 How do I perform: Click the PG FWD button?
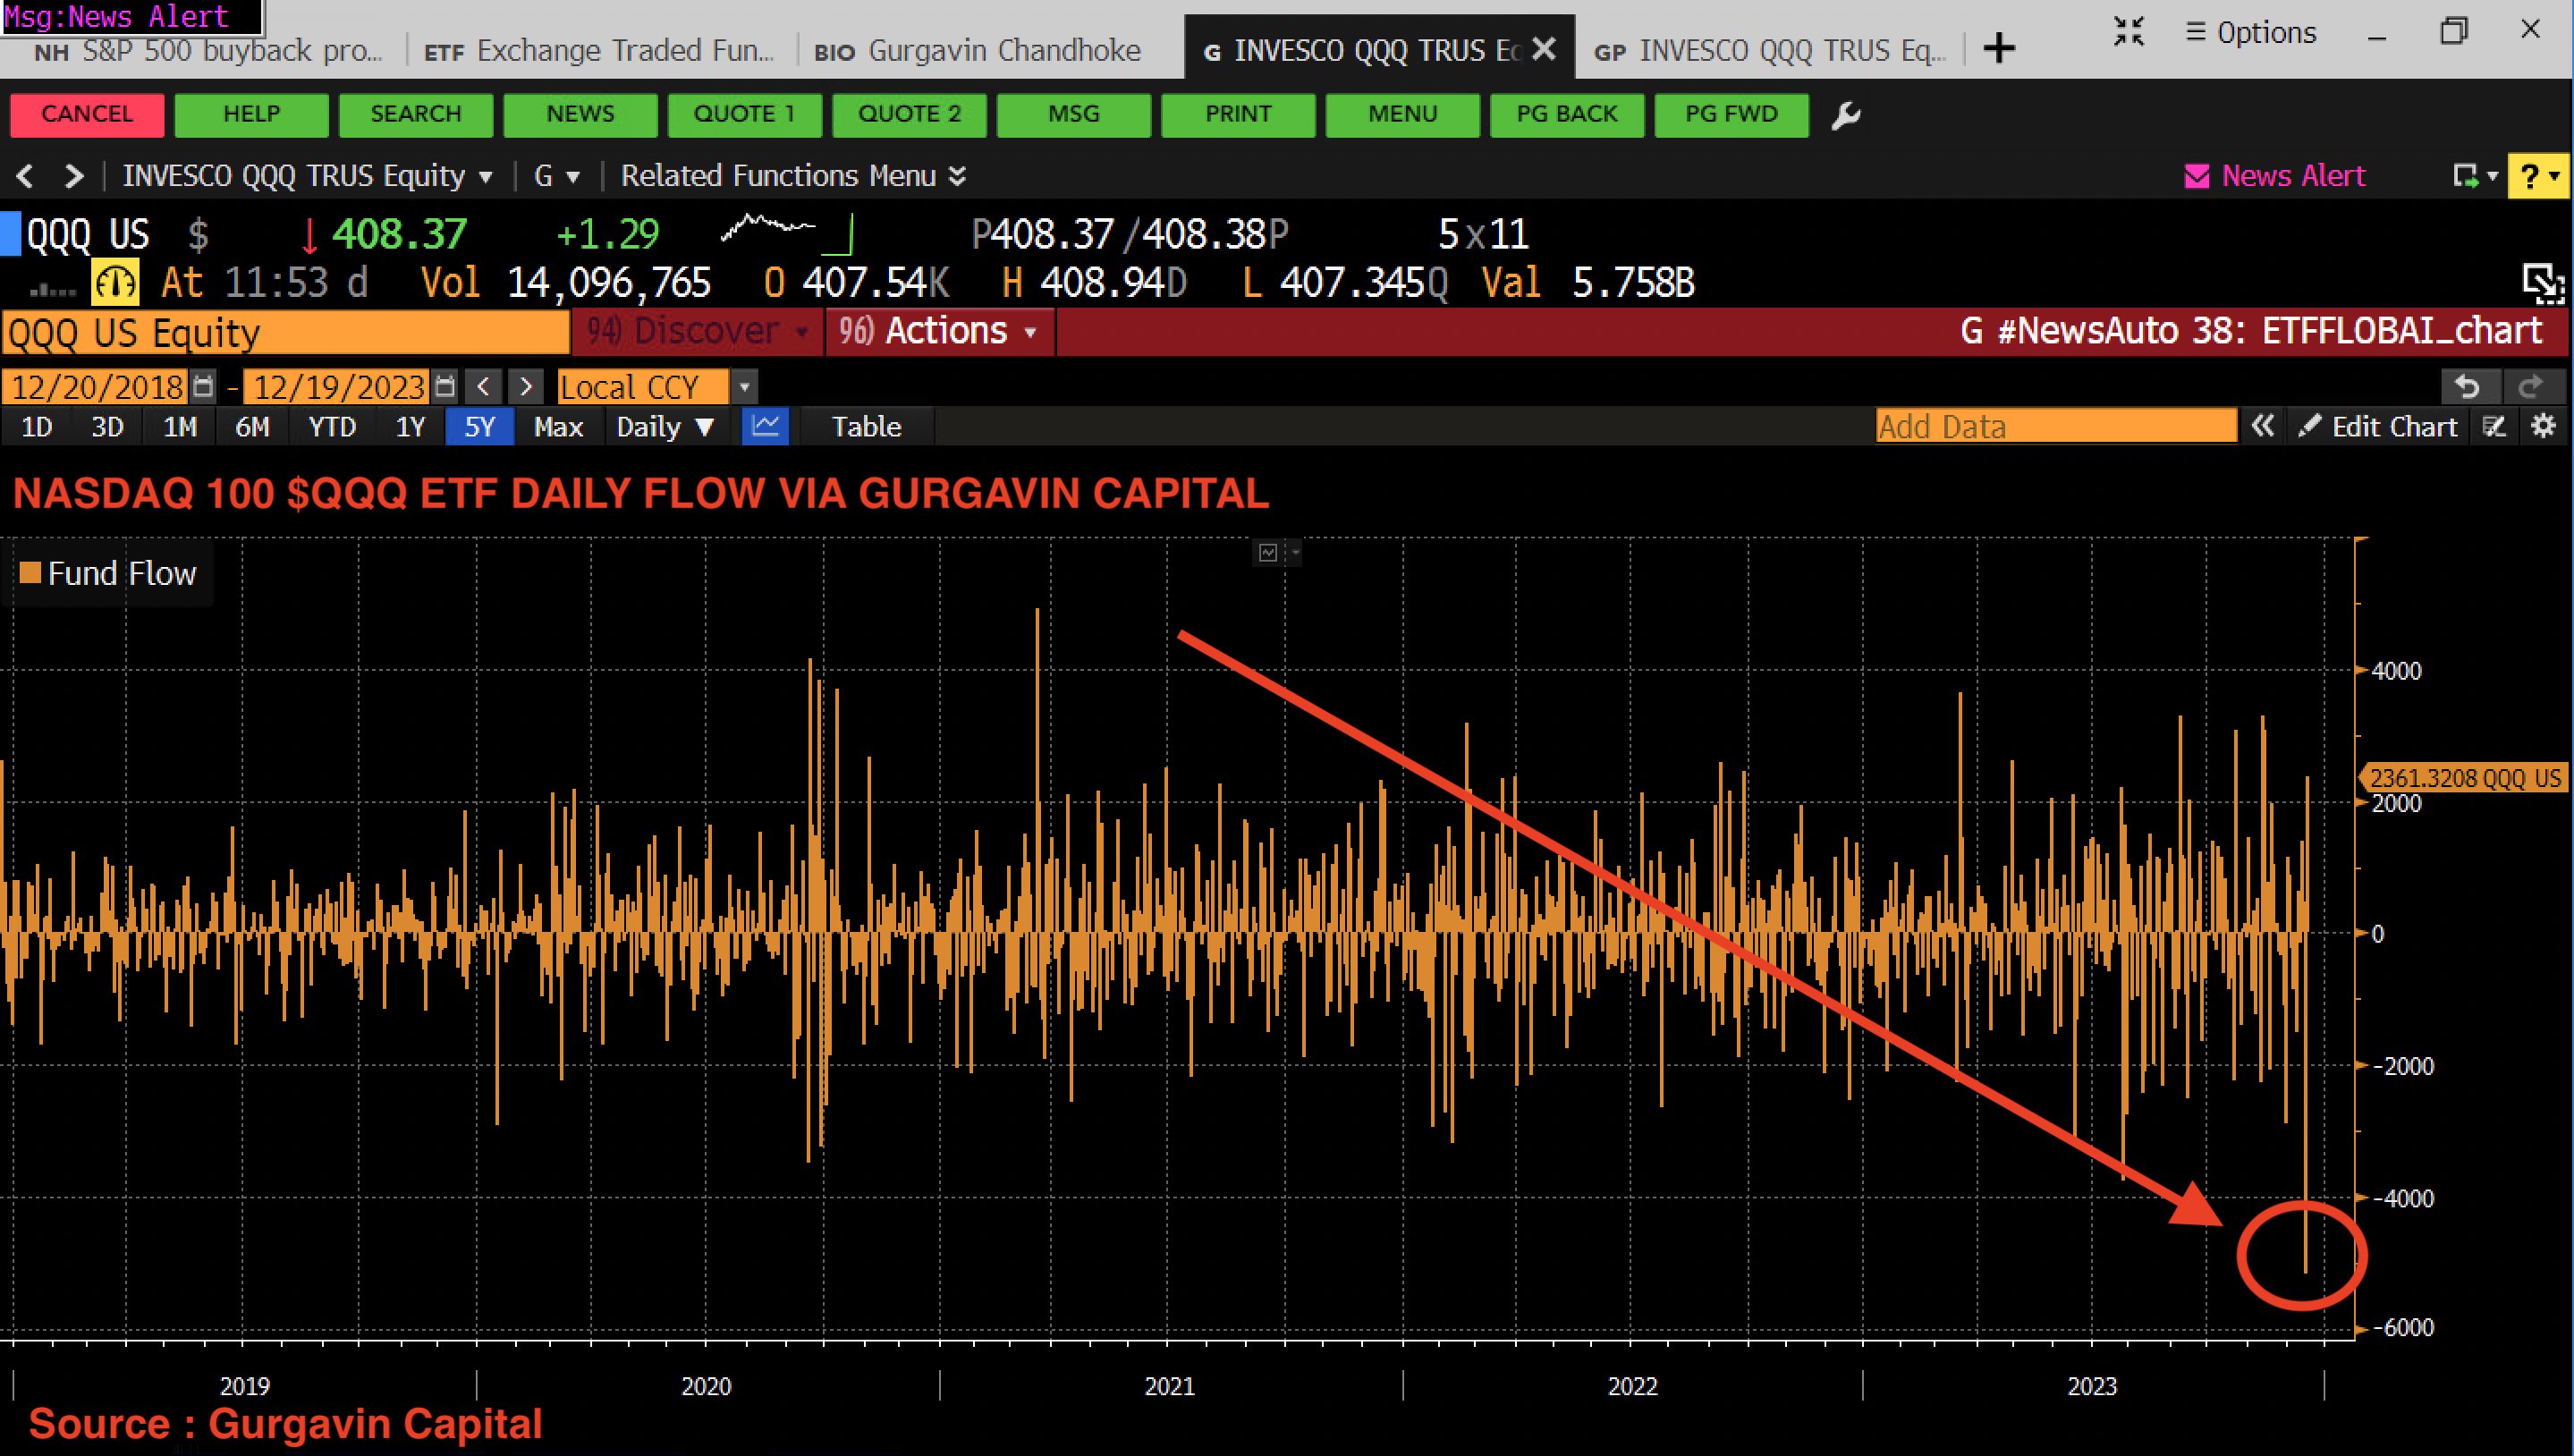1732,115
